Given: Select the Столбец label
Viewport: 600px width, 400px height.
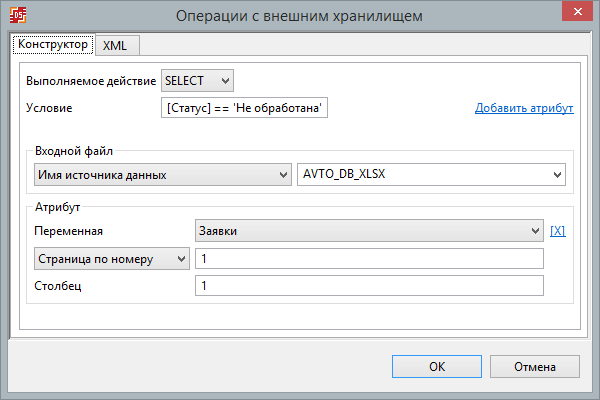Looking at the screenshot, I should pos(58,286).
